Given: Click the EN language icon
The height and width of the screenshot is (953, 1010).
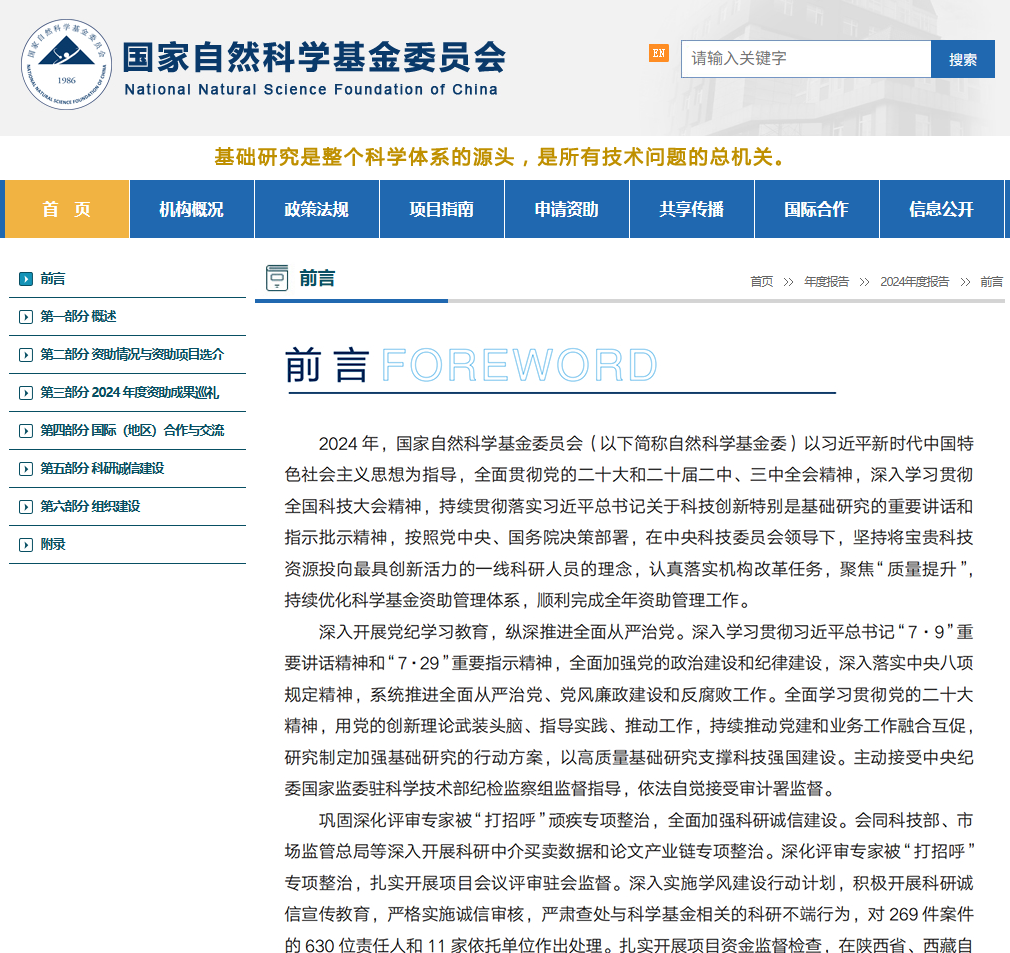Looking at the screenshot, I should click(x=659, y=54).
